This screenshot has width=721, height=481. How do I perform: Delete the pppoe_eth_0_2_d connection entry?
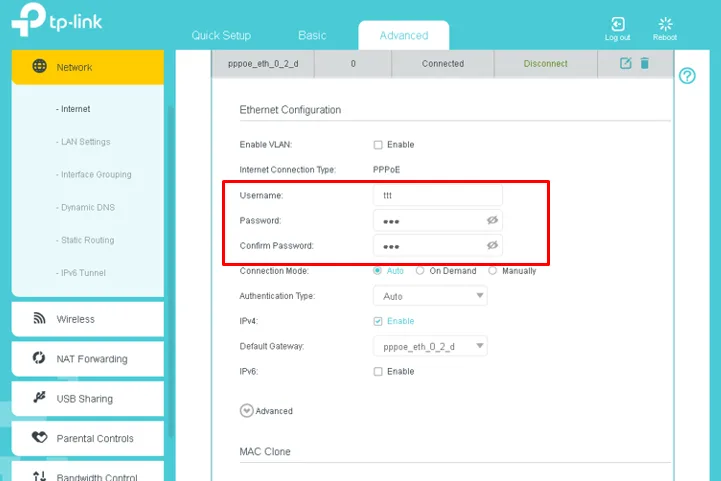[x=645, y=63]
